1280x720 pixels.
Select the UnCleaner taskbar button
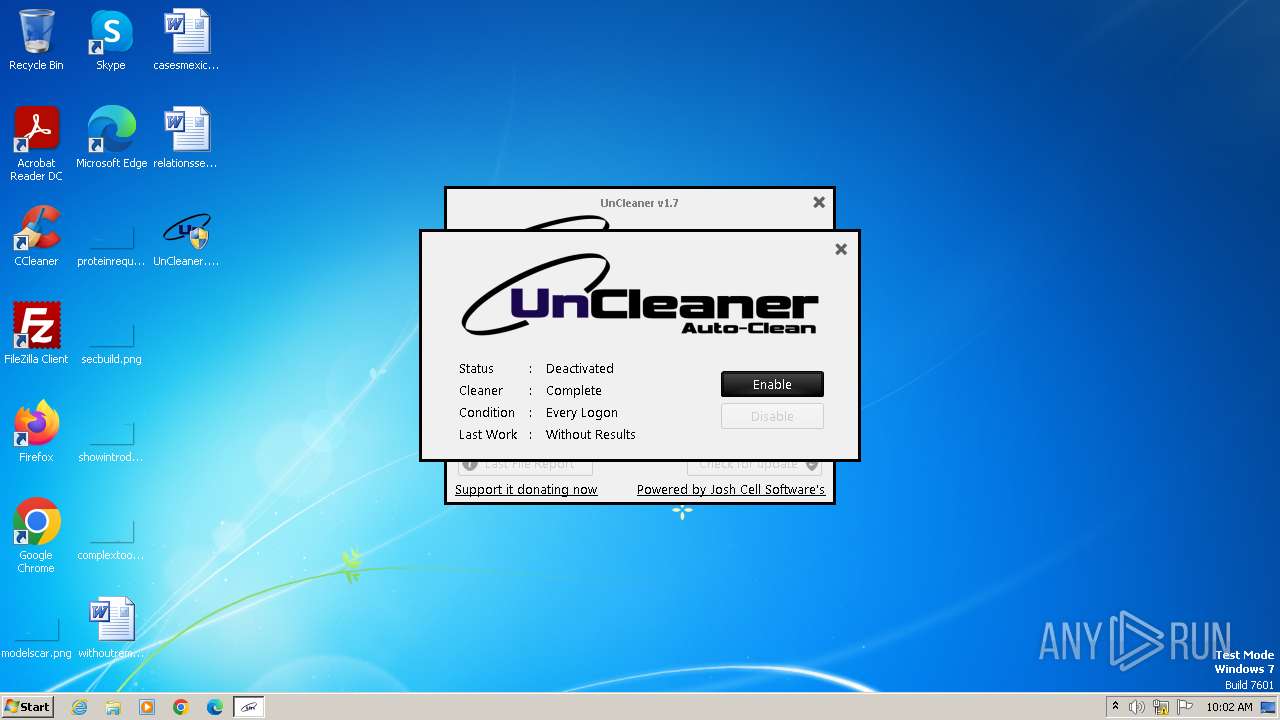point(249,707)
